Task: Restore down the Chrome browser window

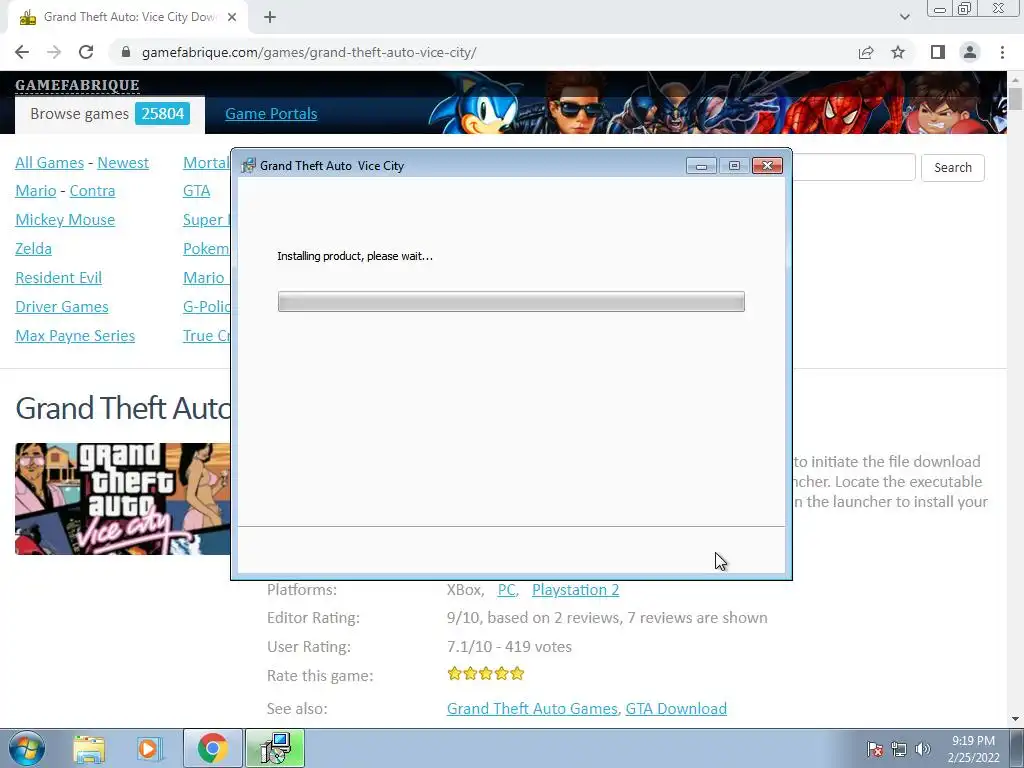Action: [964, 9]
